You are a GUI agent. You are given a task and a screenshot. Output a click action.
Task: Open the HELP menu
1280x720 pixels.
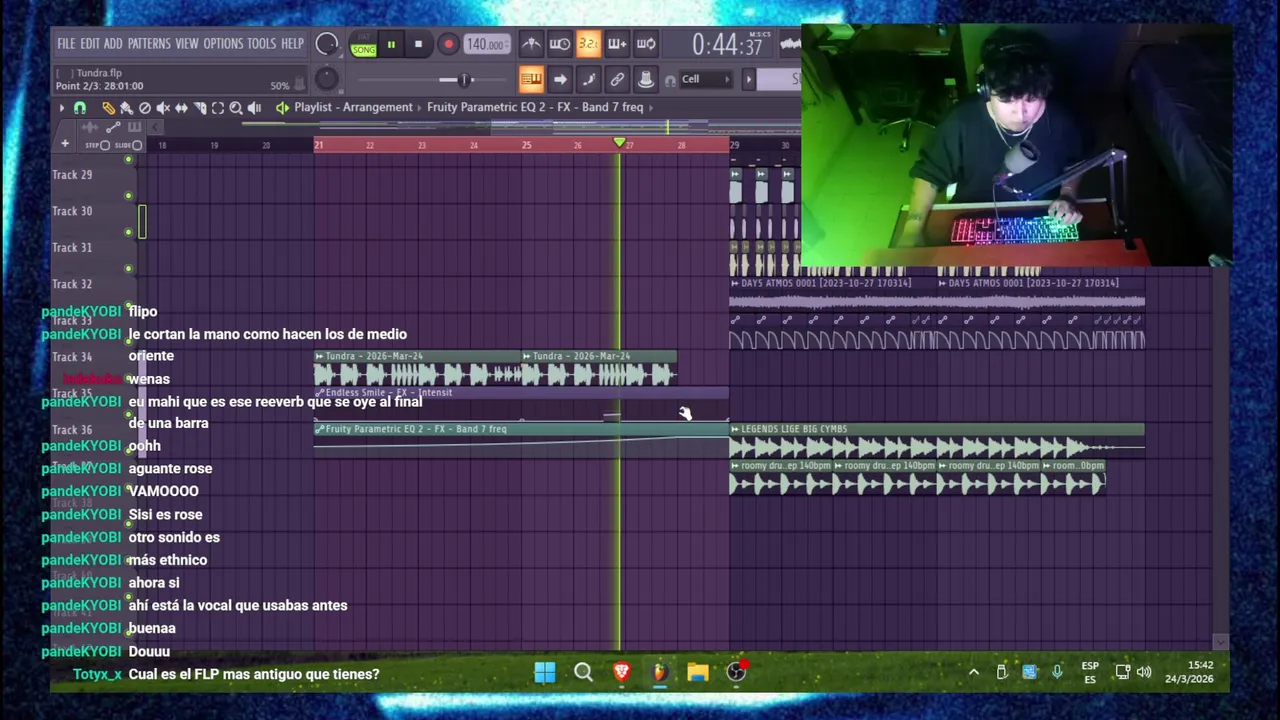(292, 44)
